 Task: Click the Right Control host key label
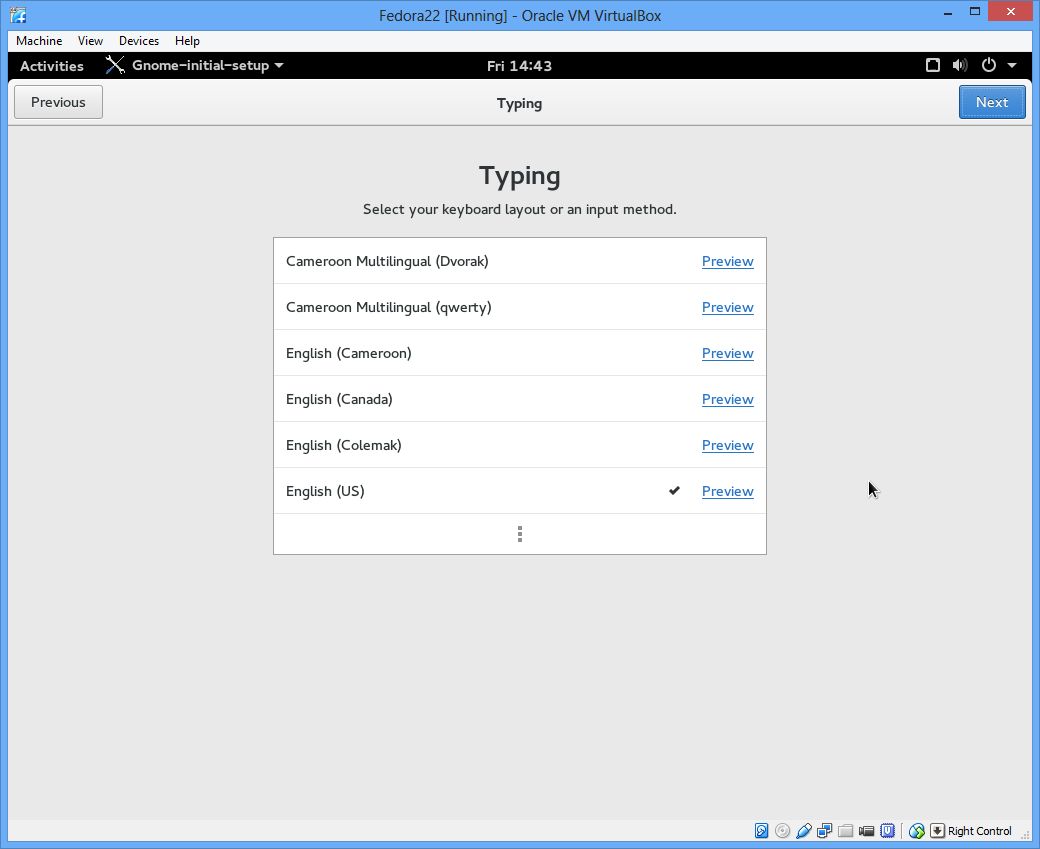[x=980, y=831]
